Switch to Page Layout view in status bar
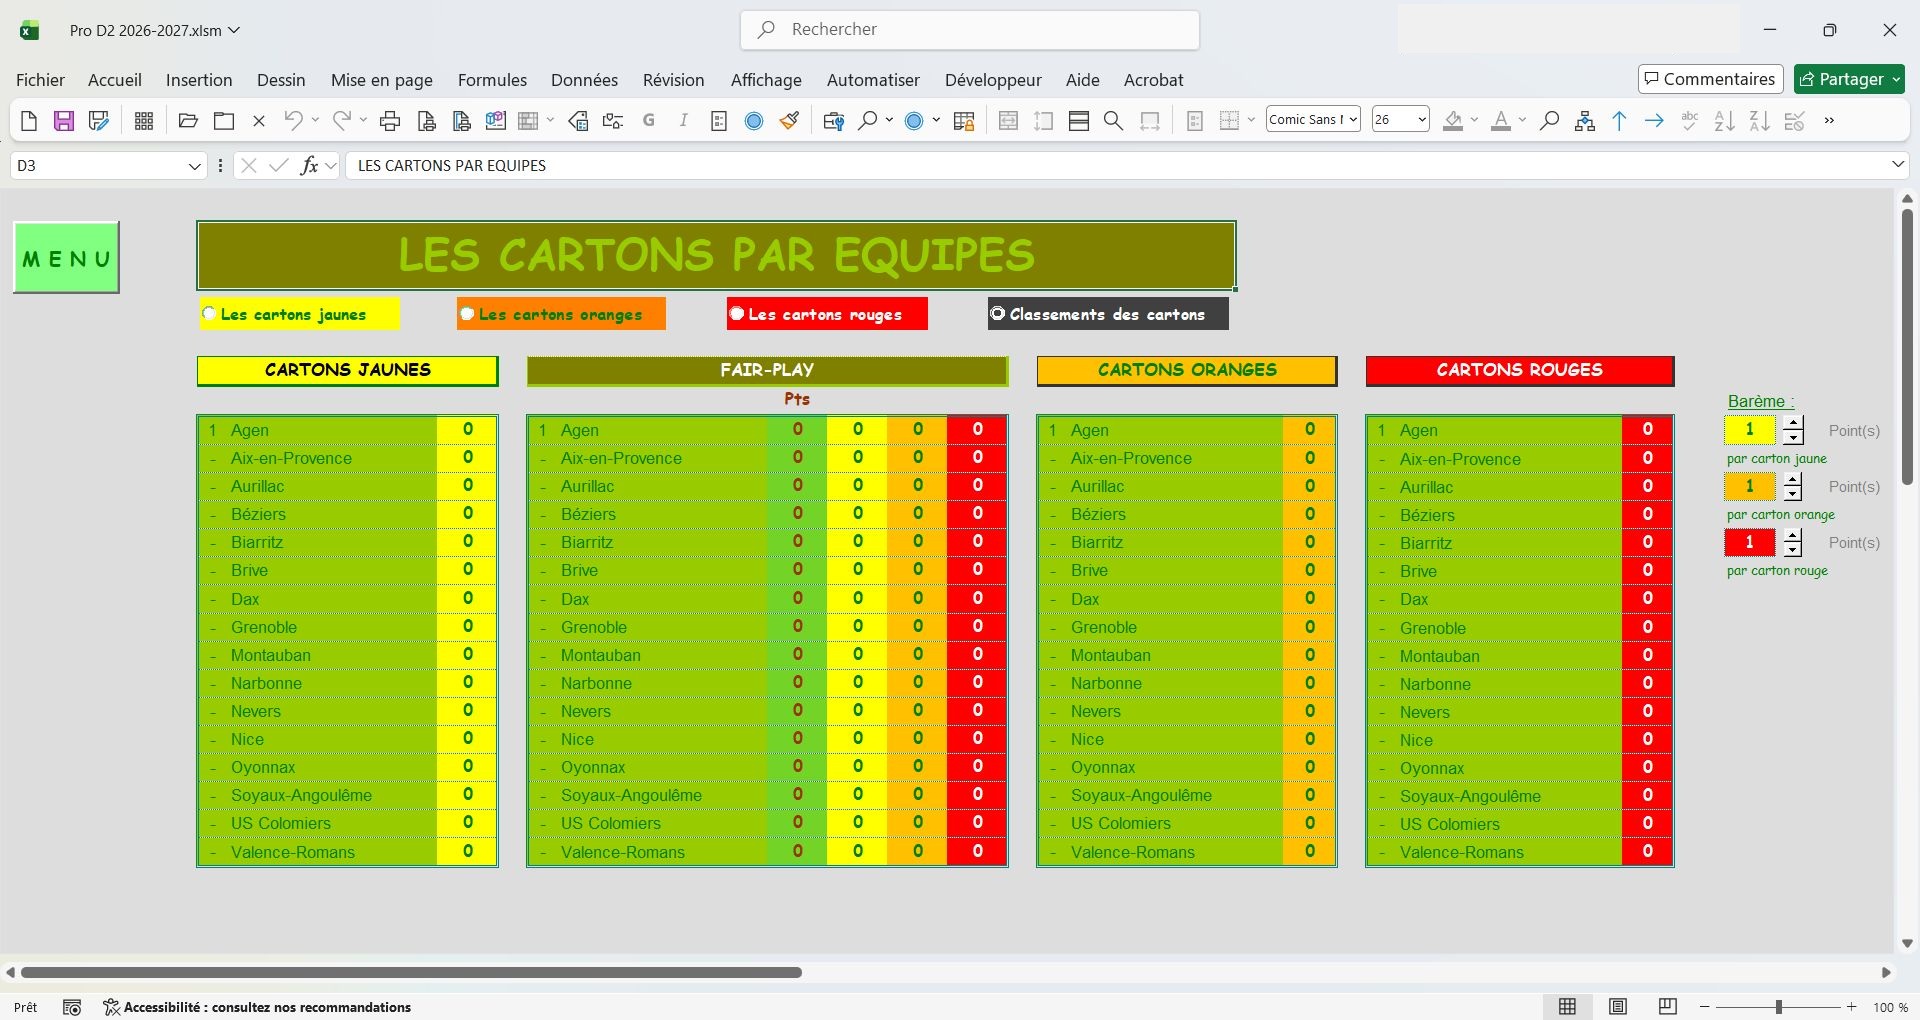This screenshot has width=1920, height=1020. (x=1618, y=1007)
